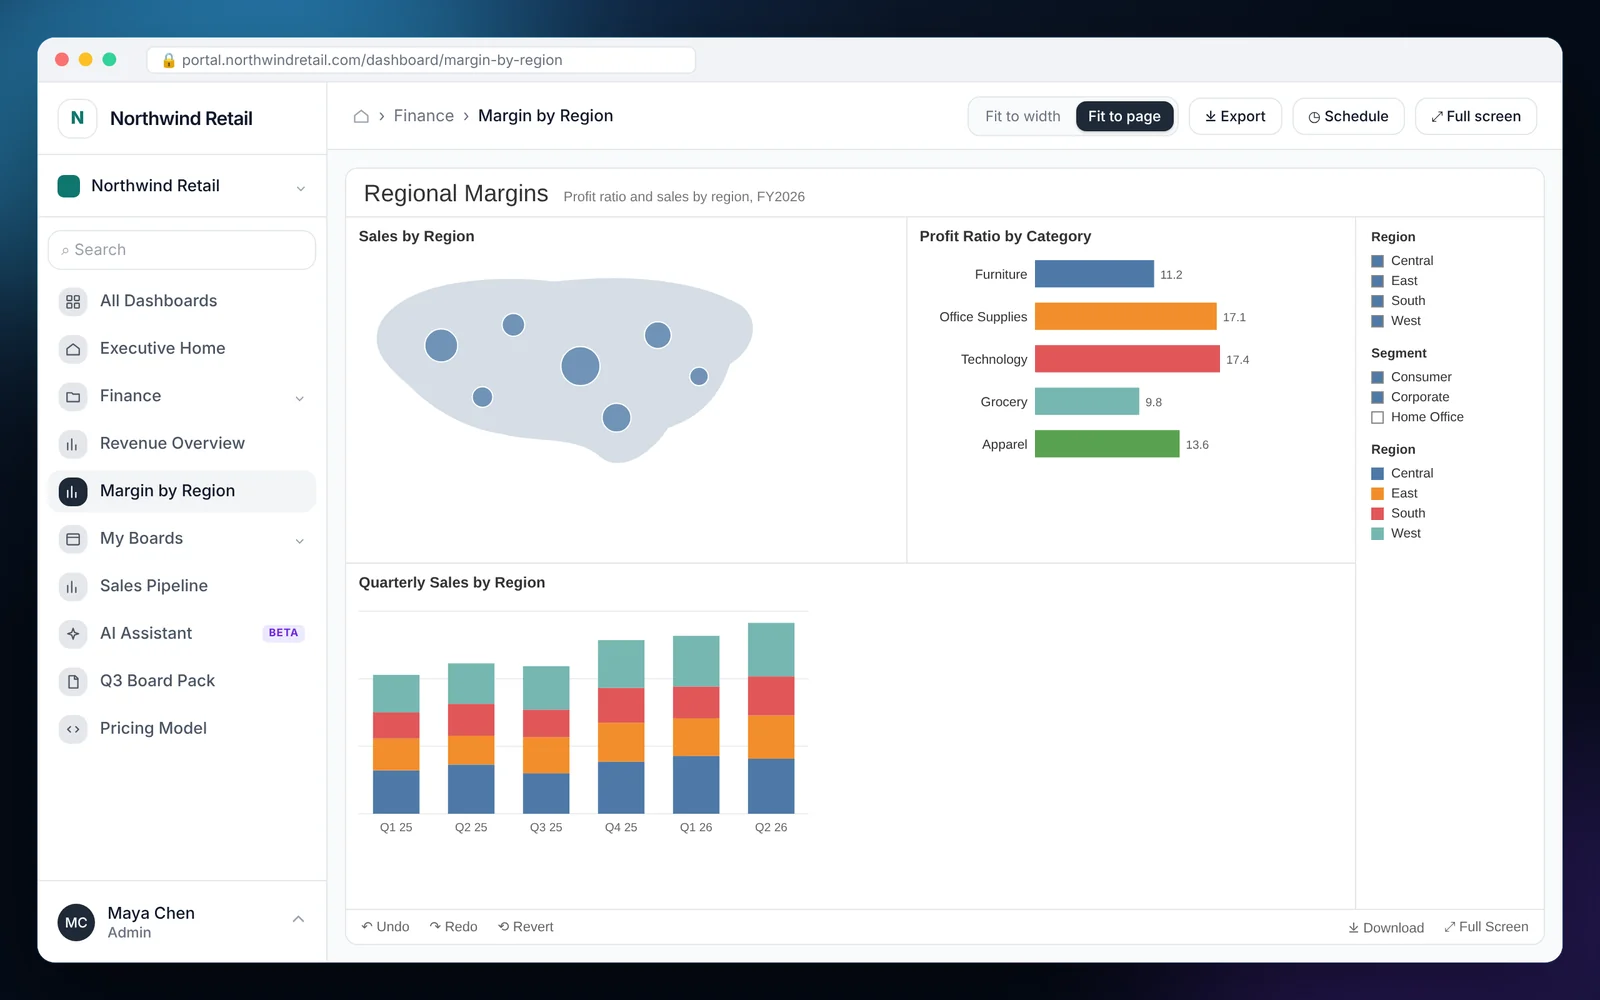Screen dimensions: 1600x1000
Task: Click Full Screen in the dashboard footer
Action: click(x=1486, y=927)
